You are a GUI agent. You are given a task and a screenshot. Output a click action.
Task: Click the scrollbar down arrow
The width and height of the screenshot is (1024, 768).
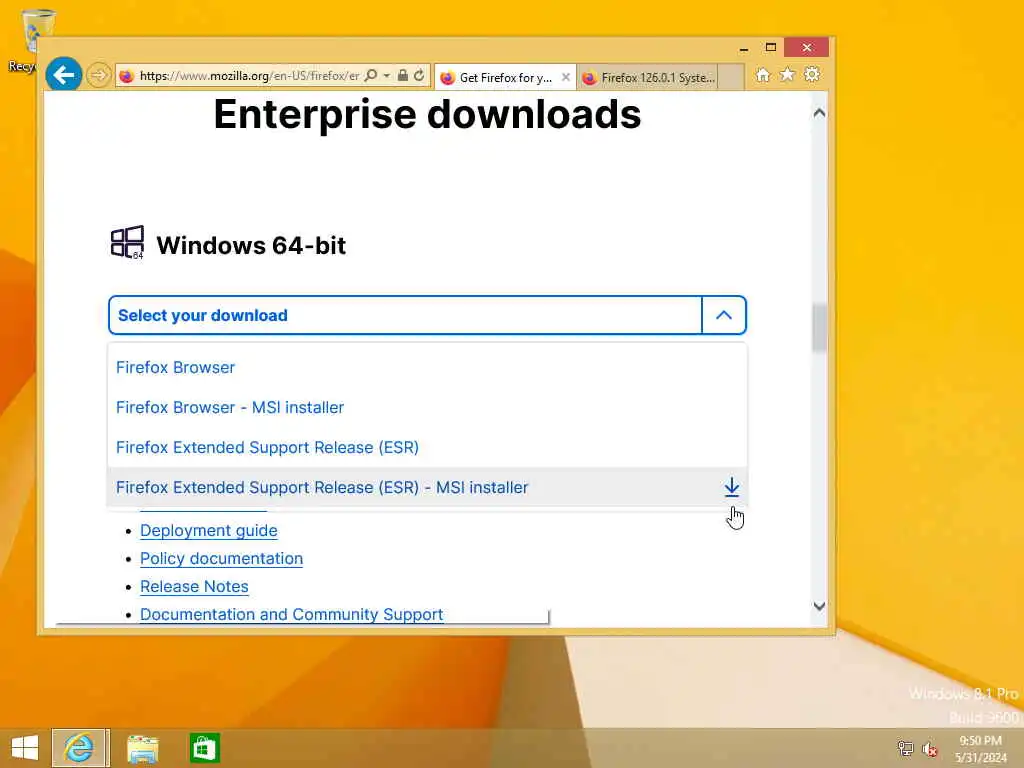tap(819, 606)
